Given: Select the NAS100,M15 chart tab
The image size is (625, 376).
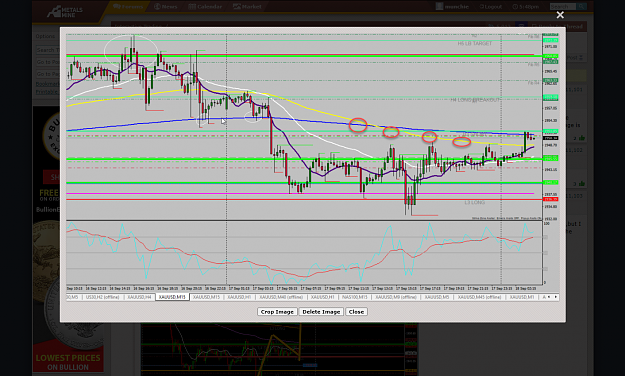Looking at the screenshot, I should (354, 297).
